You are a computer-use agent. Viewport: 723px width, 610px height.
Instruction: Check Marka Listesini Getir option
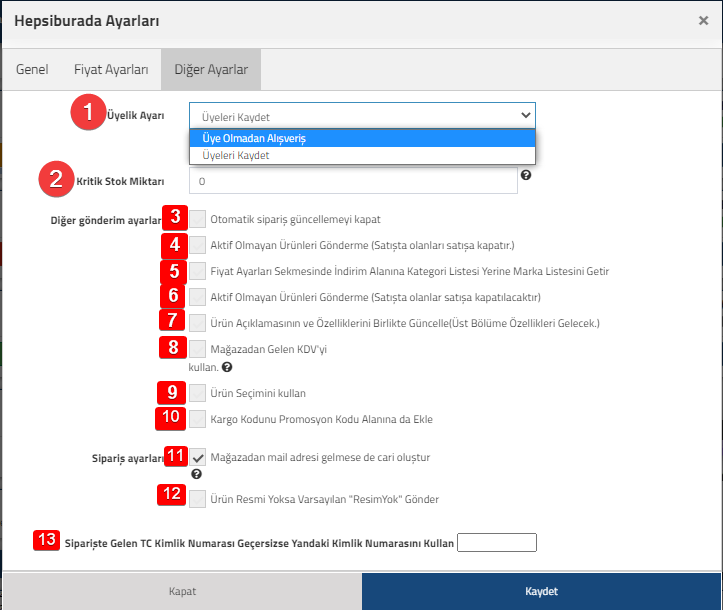point(198,271)
